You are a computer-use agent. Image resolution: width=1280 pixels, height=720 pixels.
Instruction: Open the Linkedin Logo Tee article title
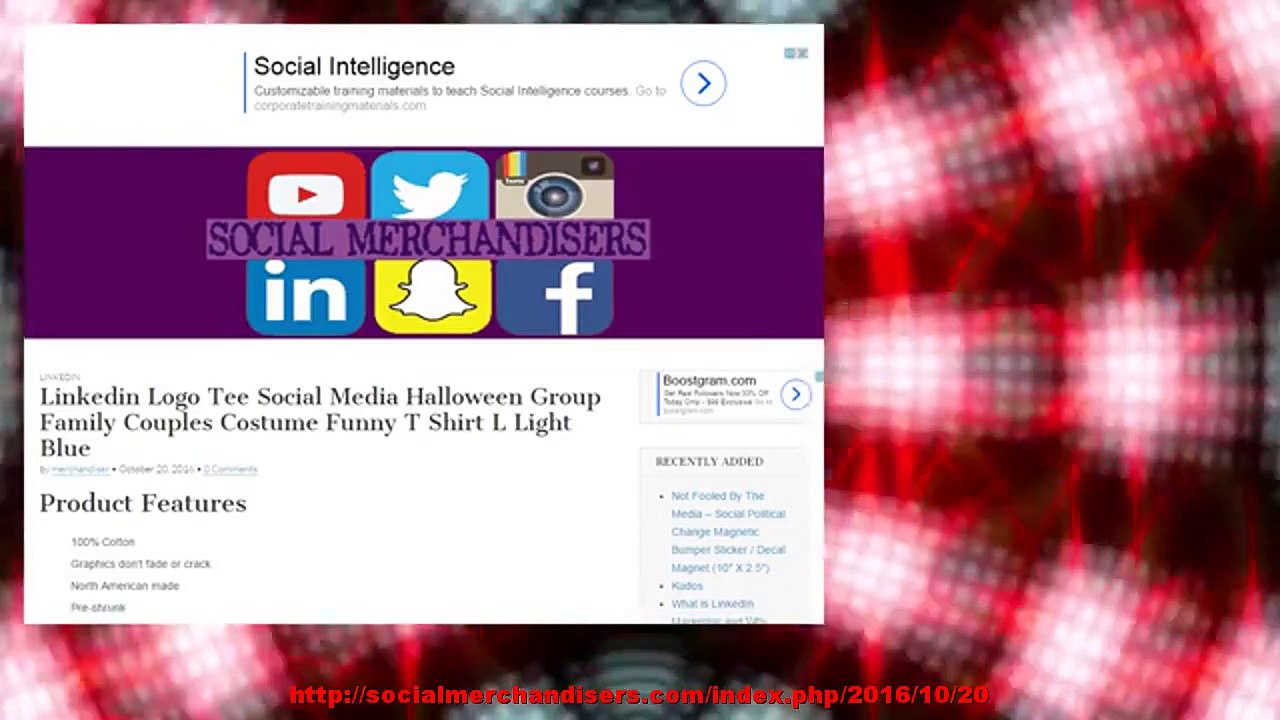click(x=320, y=422)
